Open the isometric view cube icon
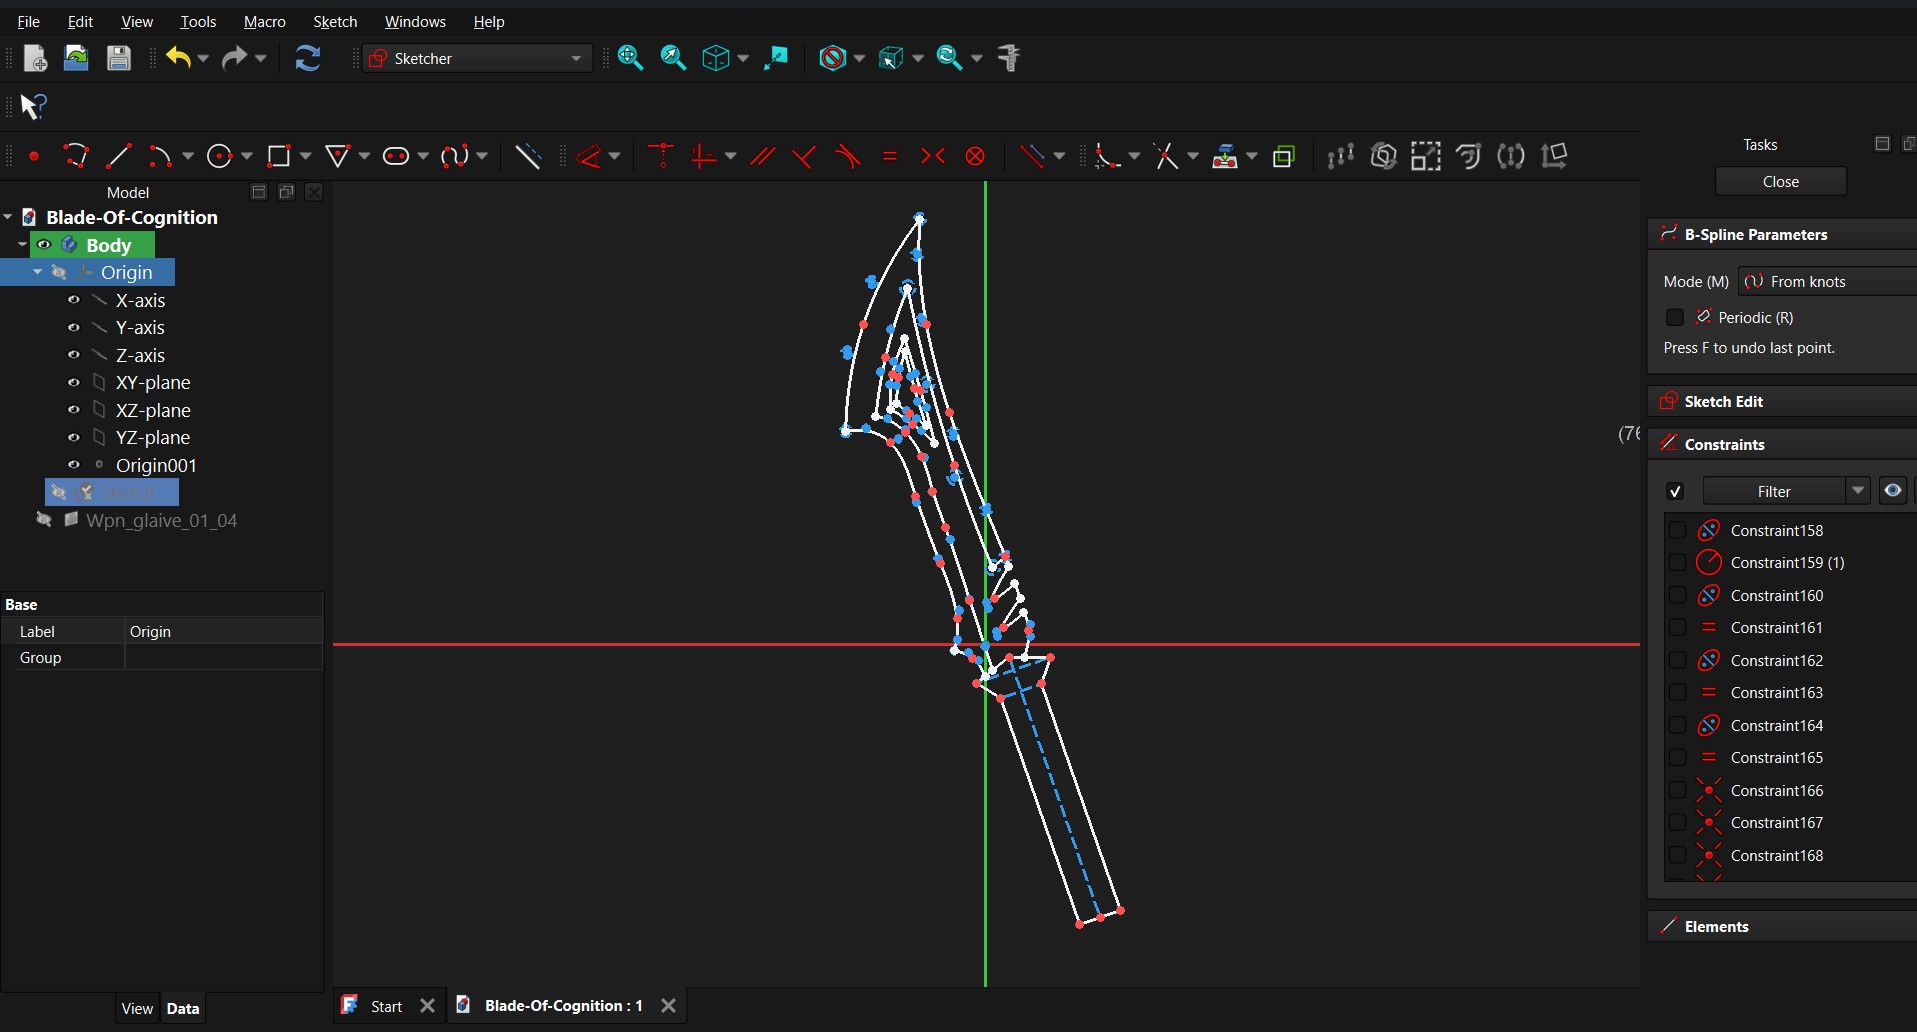Image resolution: width=1917 pixels, height=1032 pixels. [716, 58]
